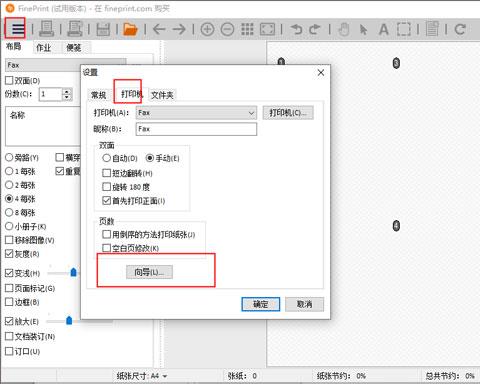Select the hand pan tool

[x=344, y=29]
